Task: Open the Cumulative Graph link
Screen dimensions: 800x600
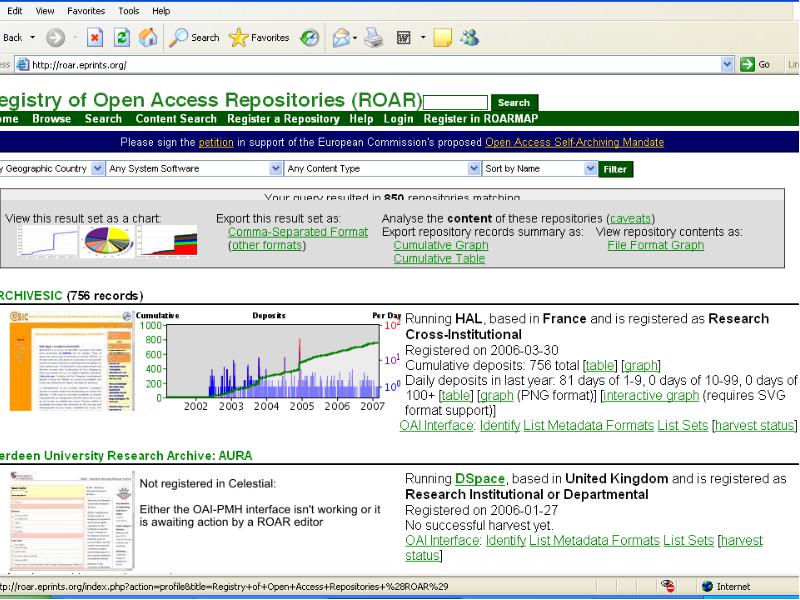Action: coord(441,245)
